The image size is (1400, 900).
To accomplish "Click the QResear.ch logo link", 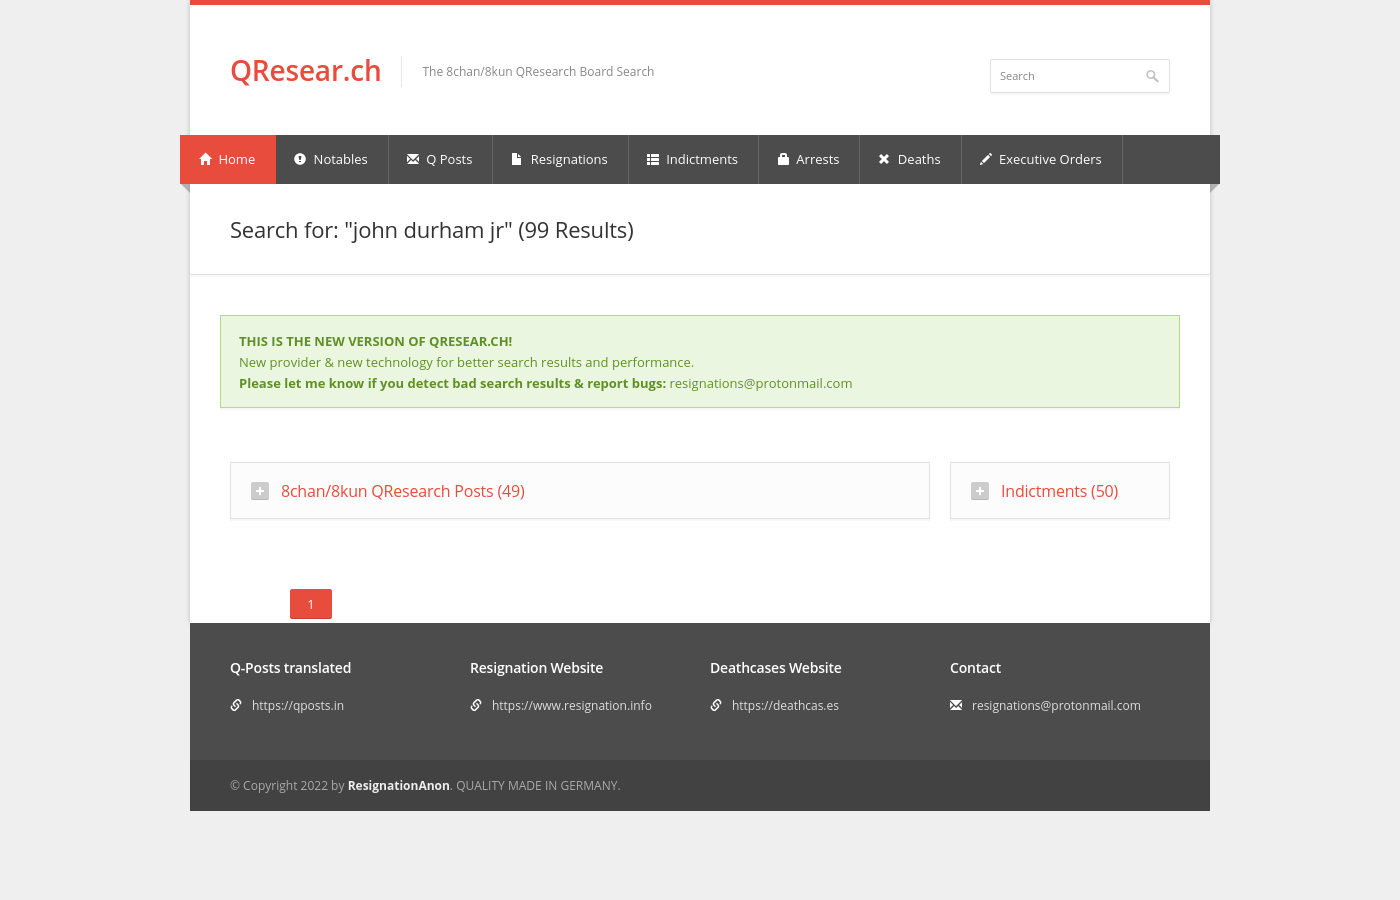I will click(x=306, y=71).
